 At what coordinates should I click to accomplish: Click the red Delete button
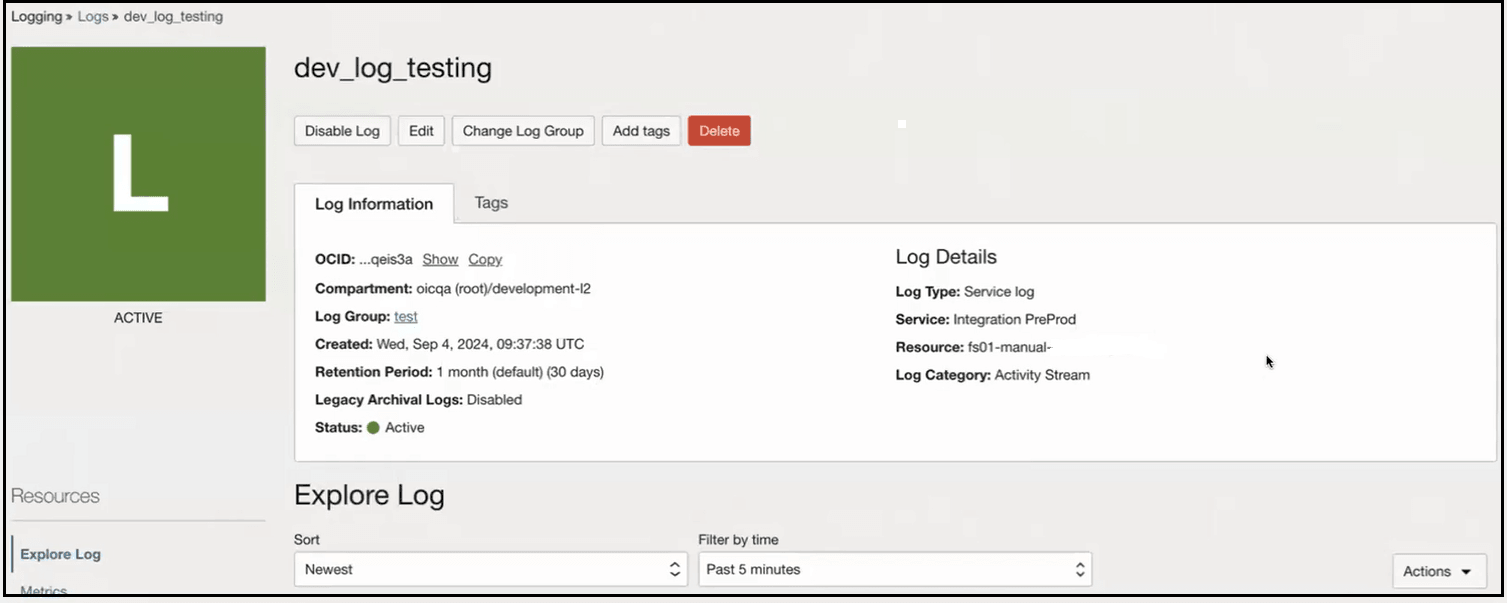(719, 131)
